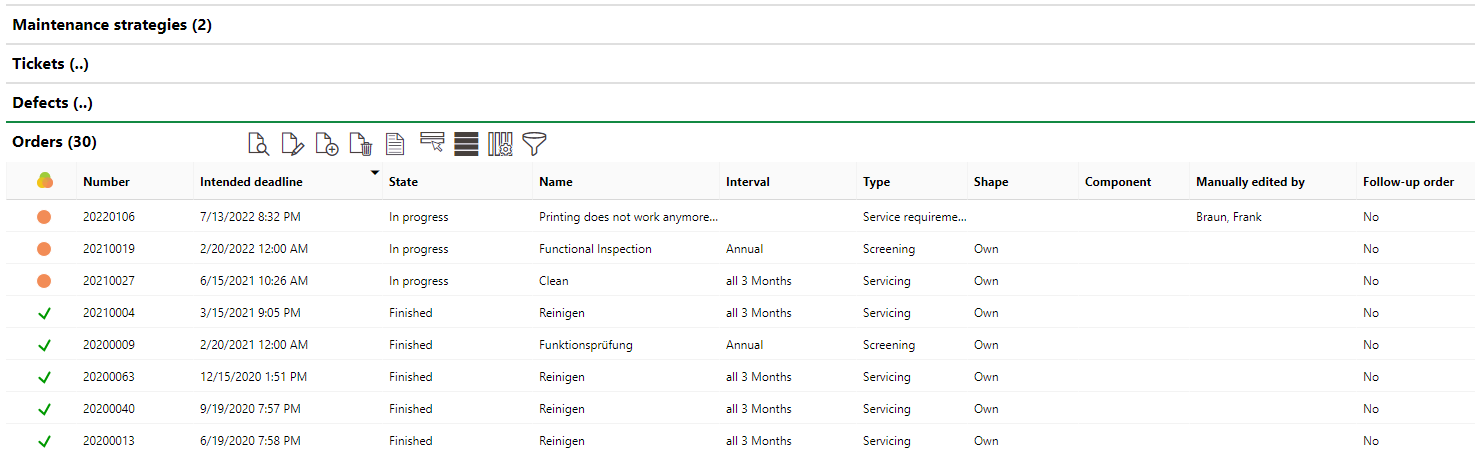Sort by the Shape column header

[x=991, y=182]
